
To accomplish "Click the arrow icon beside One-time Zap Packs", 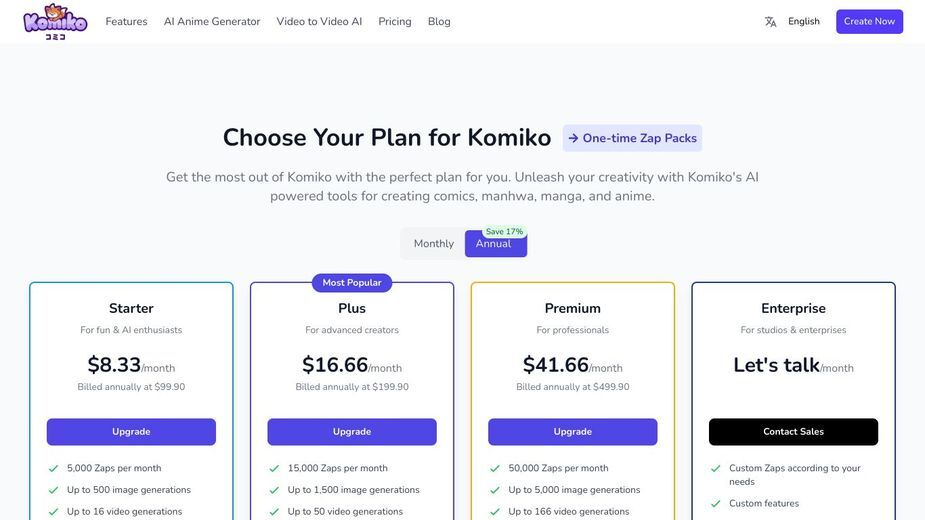I will pyautogui.click(x=573, y=138).
